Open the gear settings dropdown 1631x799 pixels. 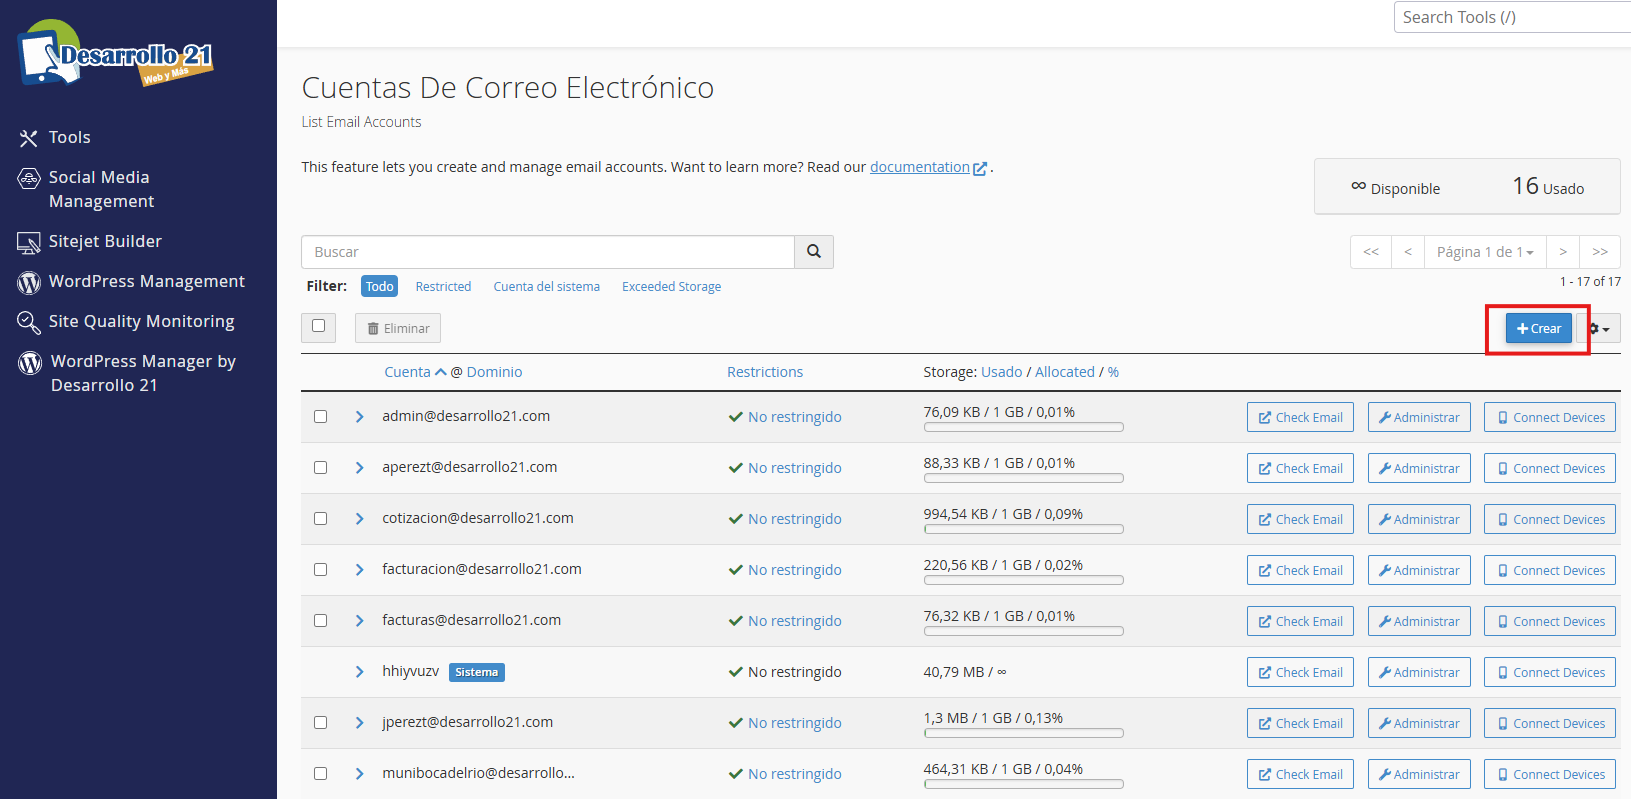[1600, 329]
